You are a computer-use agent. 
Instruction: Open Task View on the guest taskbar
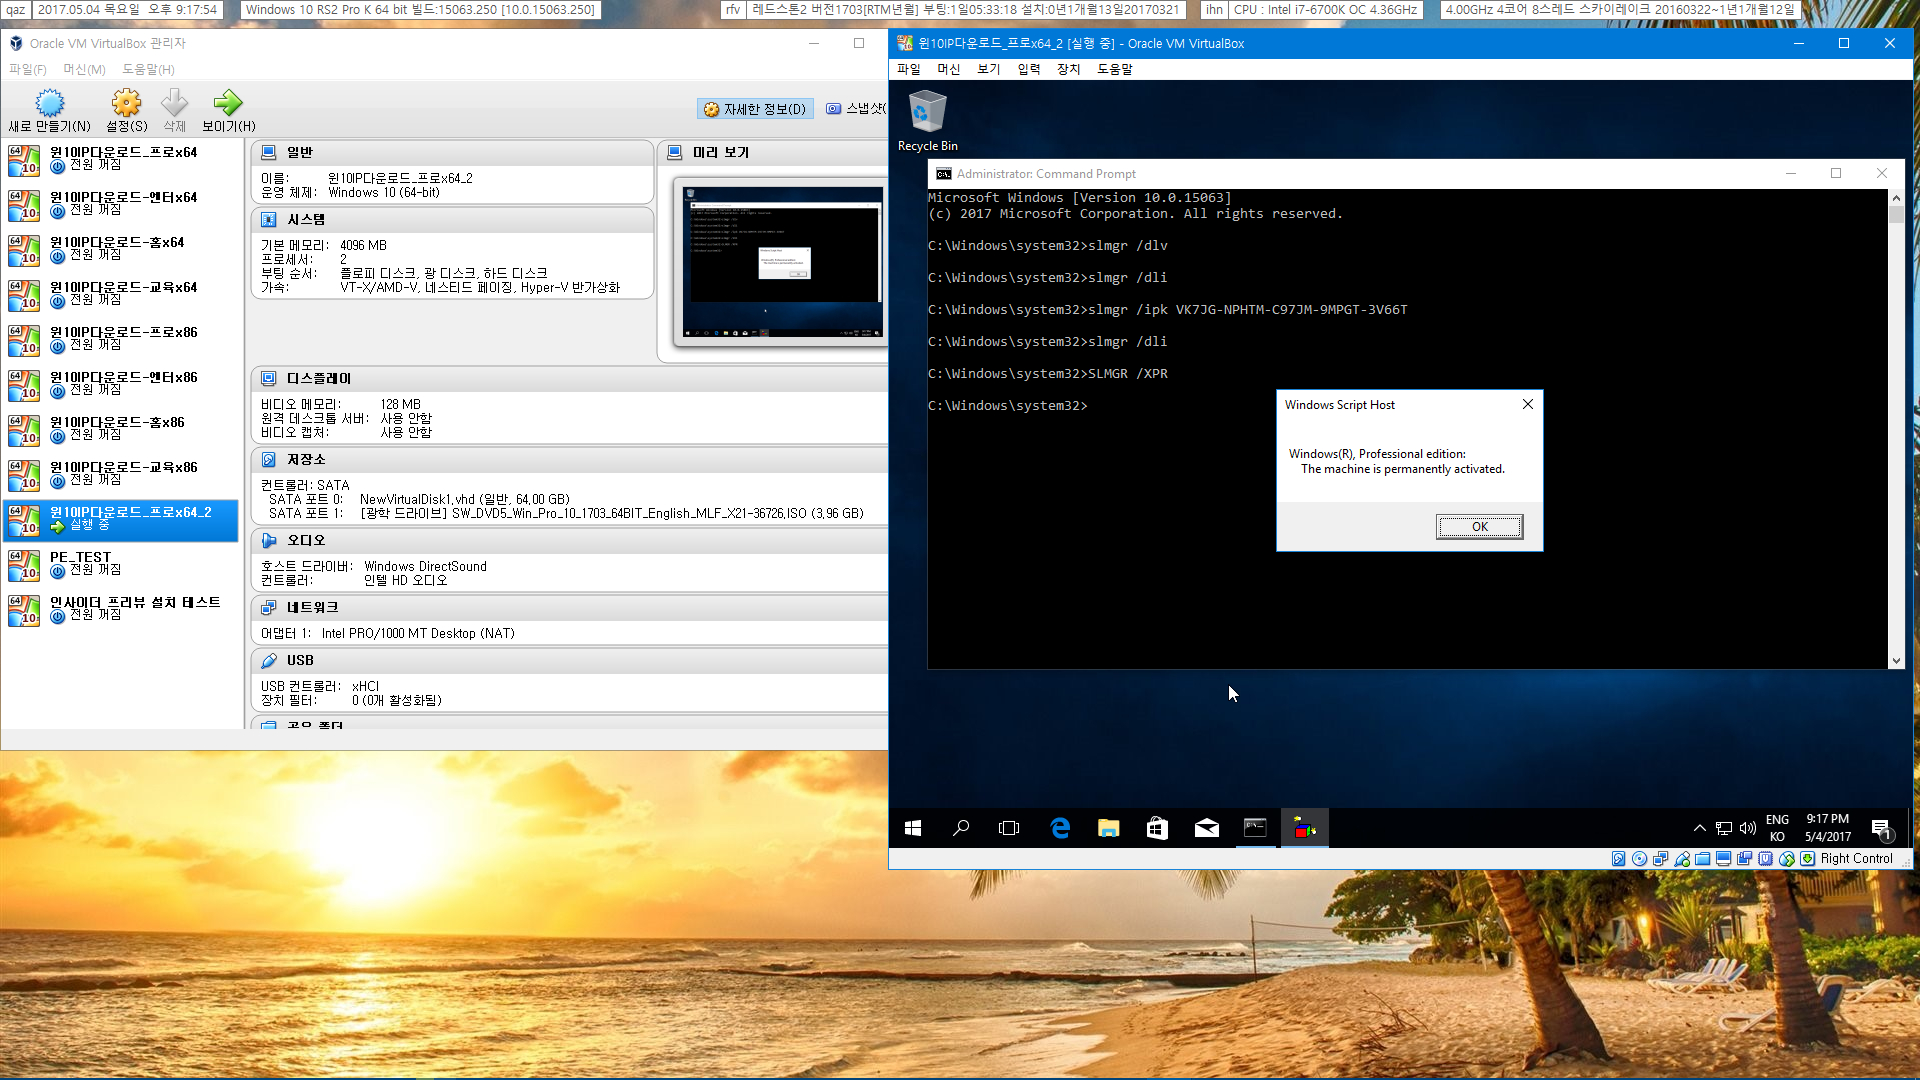coord(1009,828)
